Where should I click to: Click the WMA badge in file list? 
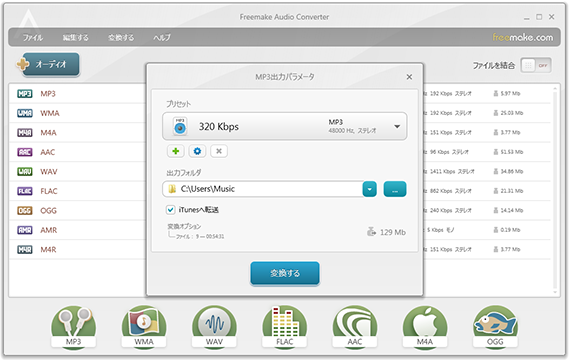(x=25, y=113)
